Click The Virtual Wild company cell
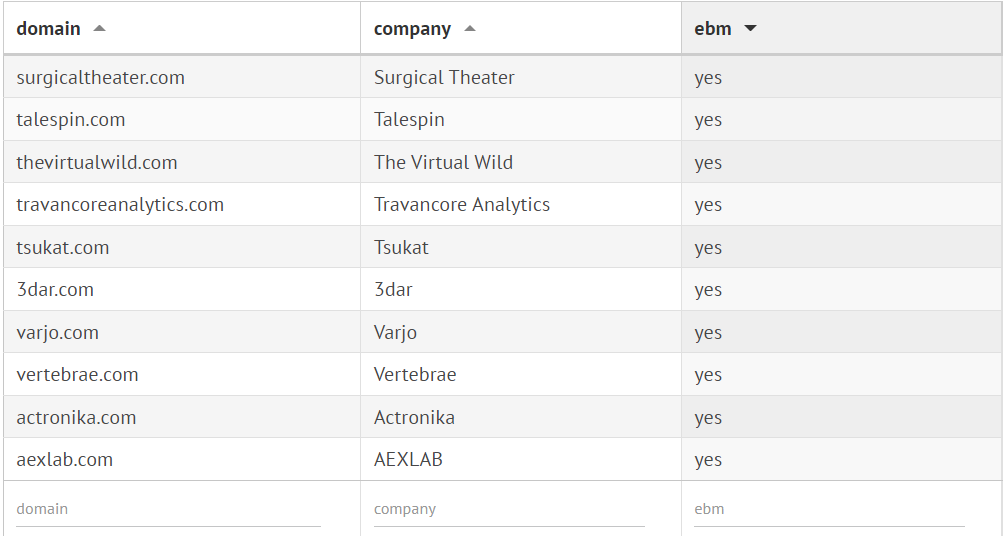This screenshot has width=1006, height=536. click(x=443, y=163)
